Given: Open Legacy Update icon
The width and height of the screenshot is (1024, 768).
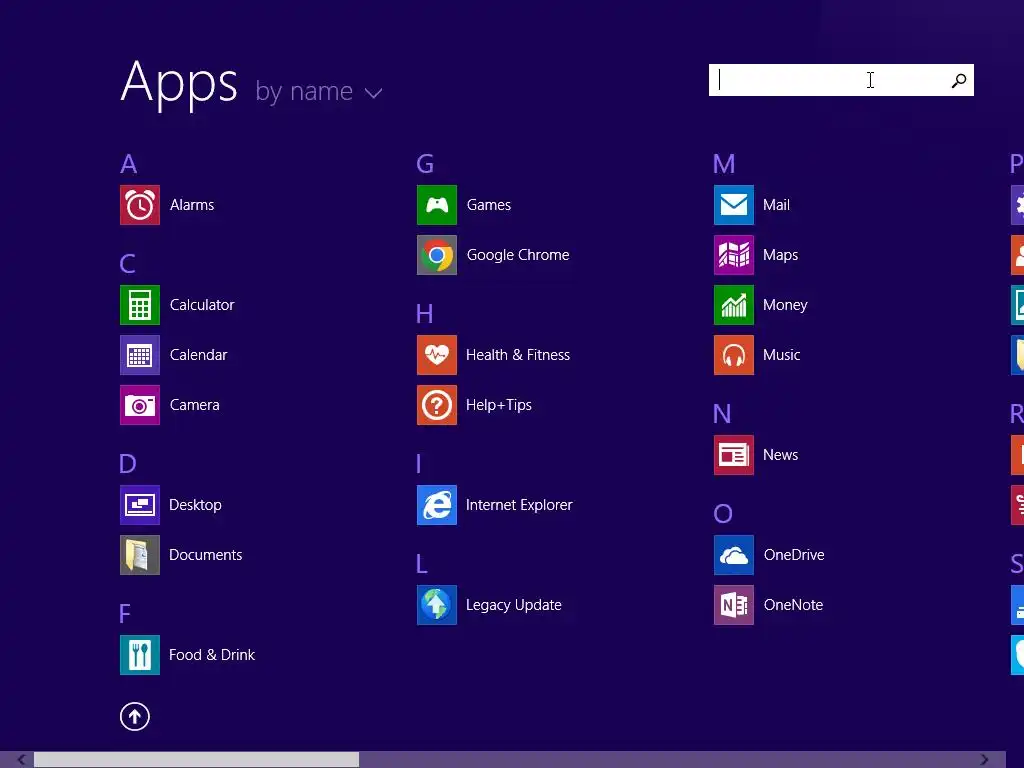Looking at the screenshot, I should (437, 605).
